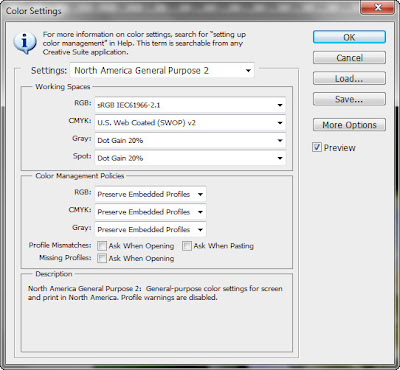Click the Description group label

(x=54, y=274)
